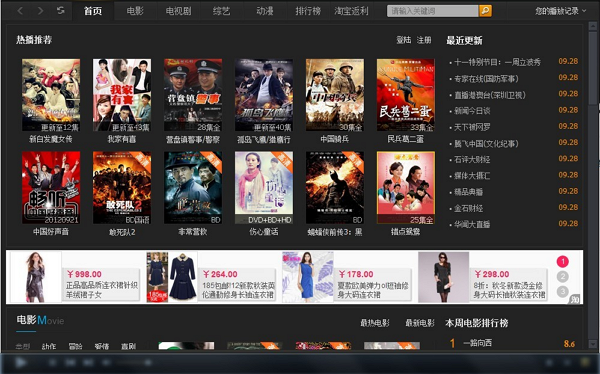Focus the keyword search input field
This screenshot has height=374, width=600.
(432, 11)
